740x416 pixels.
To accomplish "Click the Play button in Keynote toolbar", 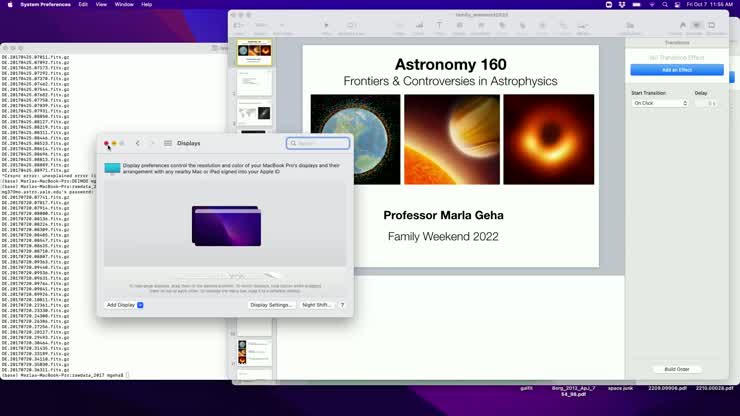I will tap(326, 26).
